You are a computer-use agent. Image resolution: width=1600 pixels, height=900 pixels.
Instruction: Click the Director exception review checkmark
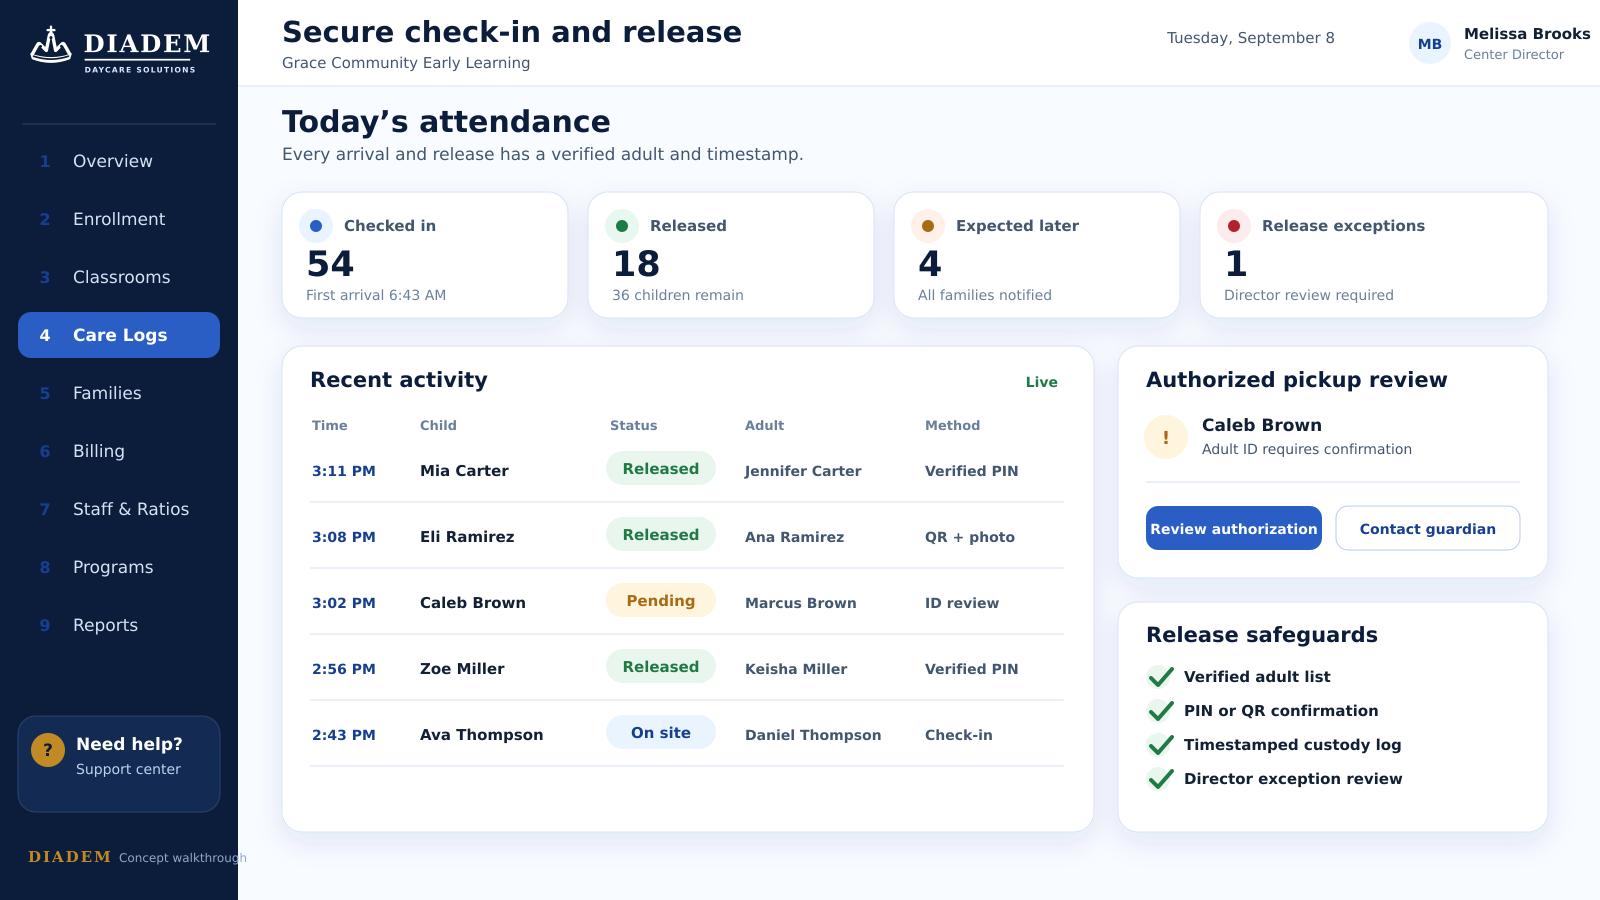tap(1161, 779)
